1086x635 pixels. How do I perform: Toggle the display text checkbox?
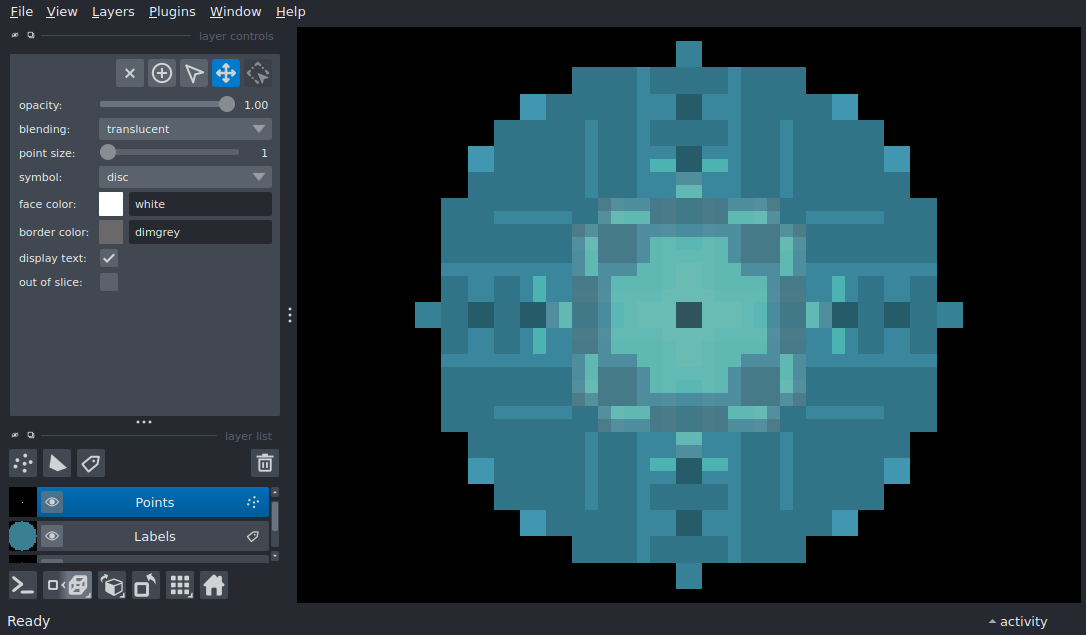(109, 258)
